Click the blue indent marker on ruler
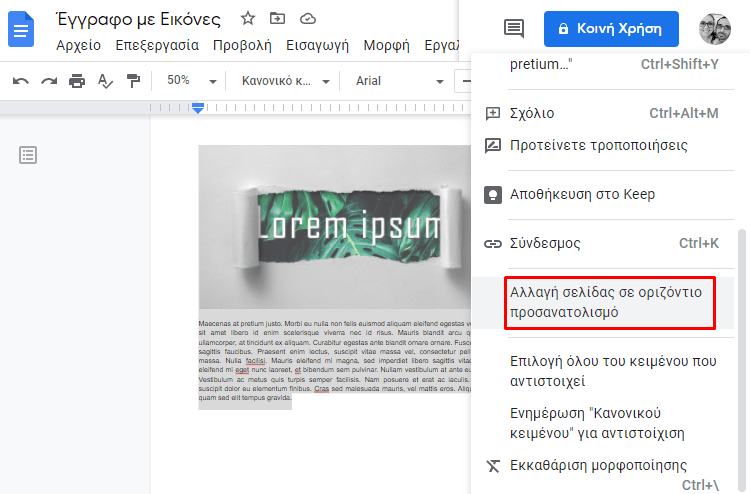Viewport: 750px width, 494px height. tap(198, 108)
